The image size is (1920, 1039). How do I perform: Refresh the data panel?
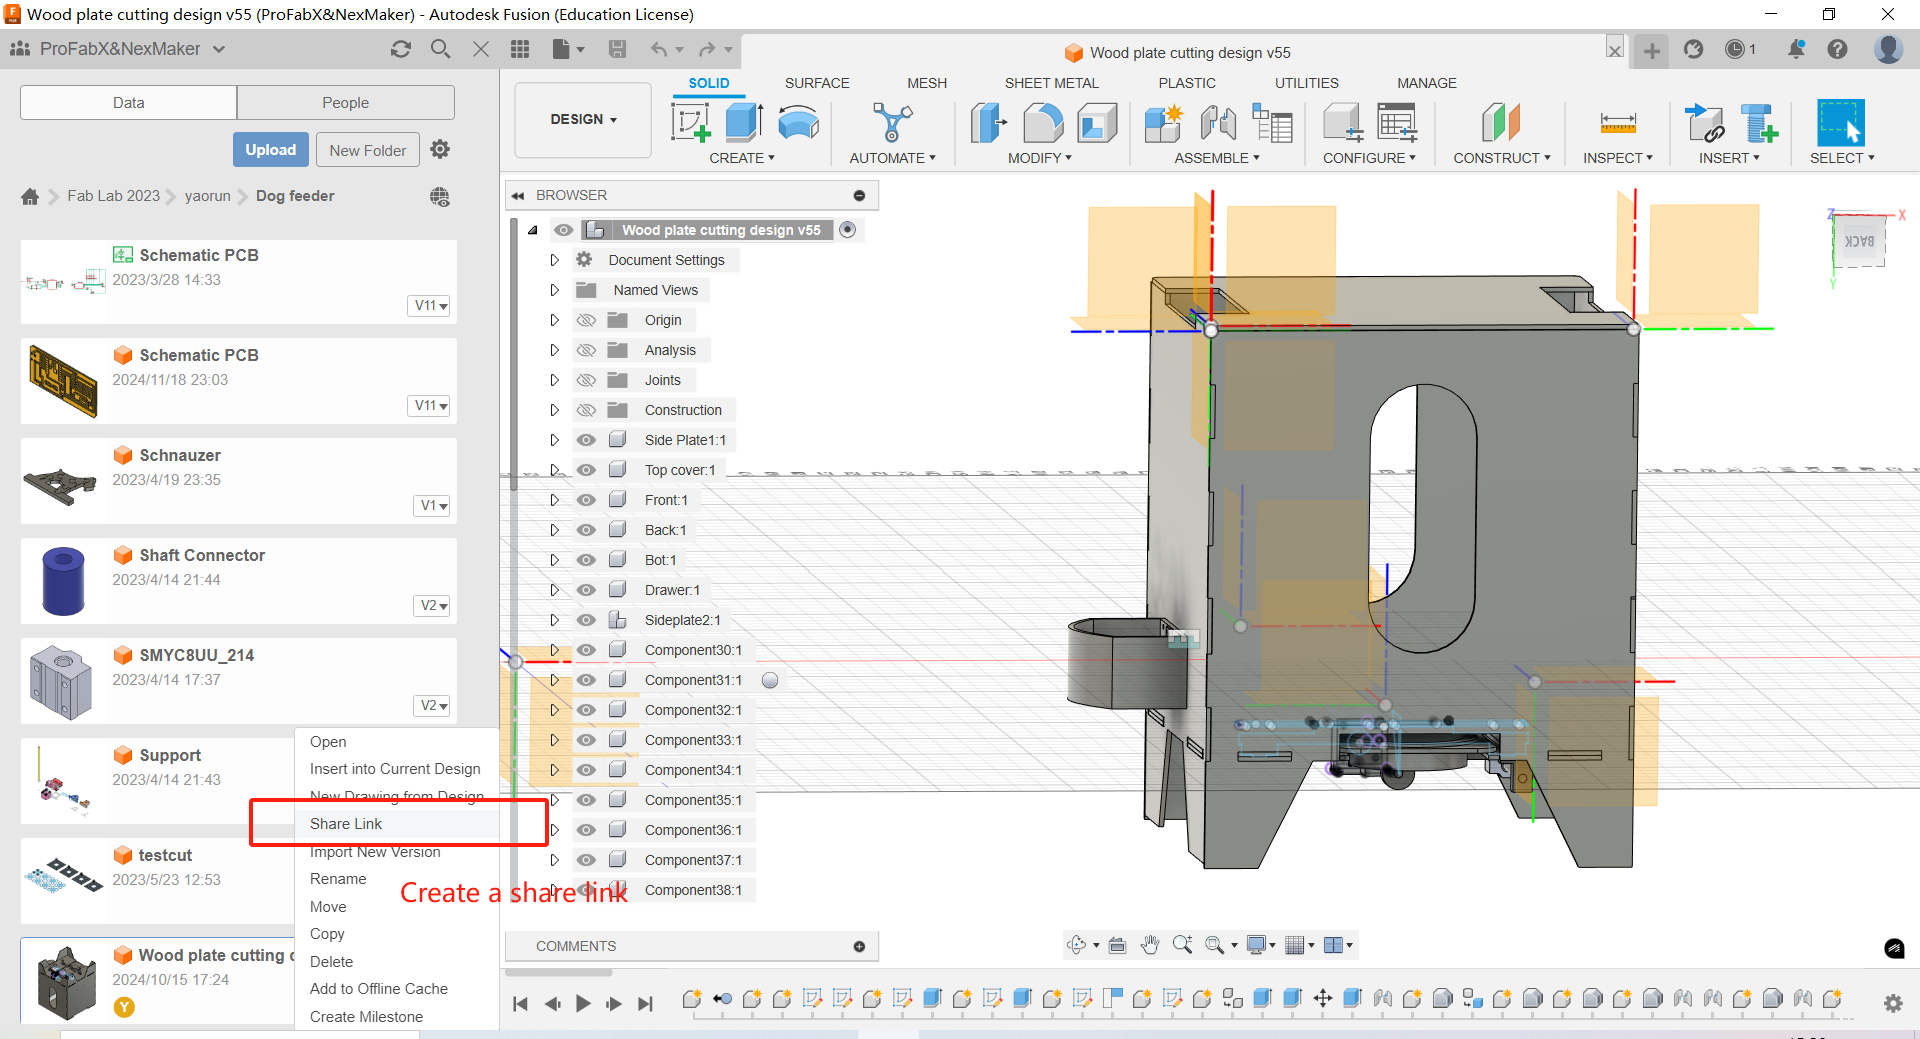[401, 49]
